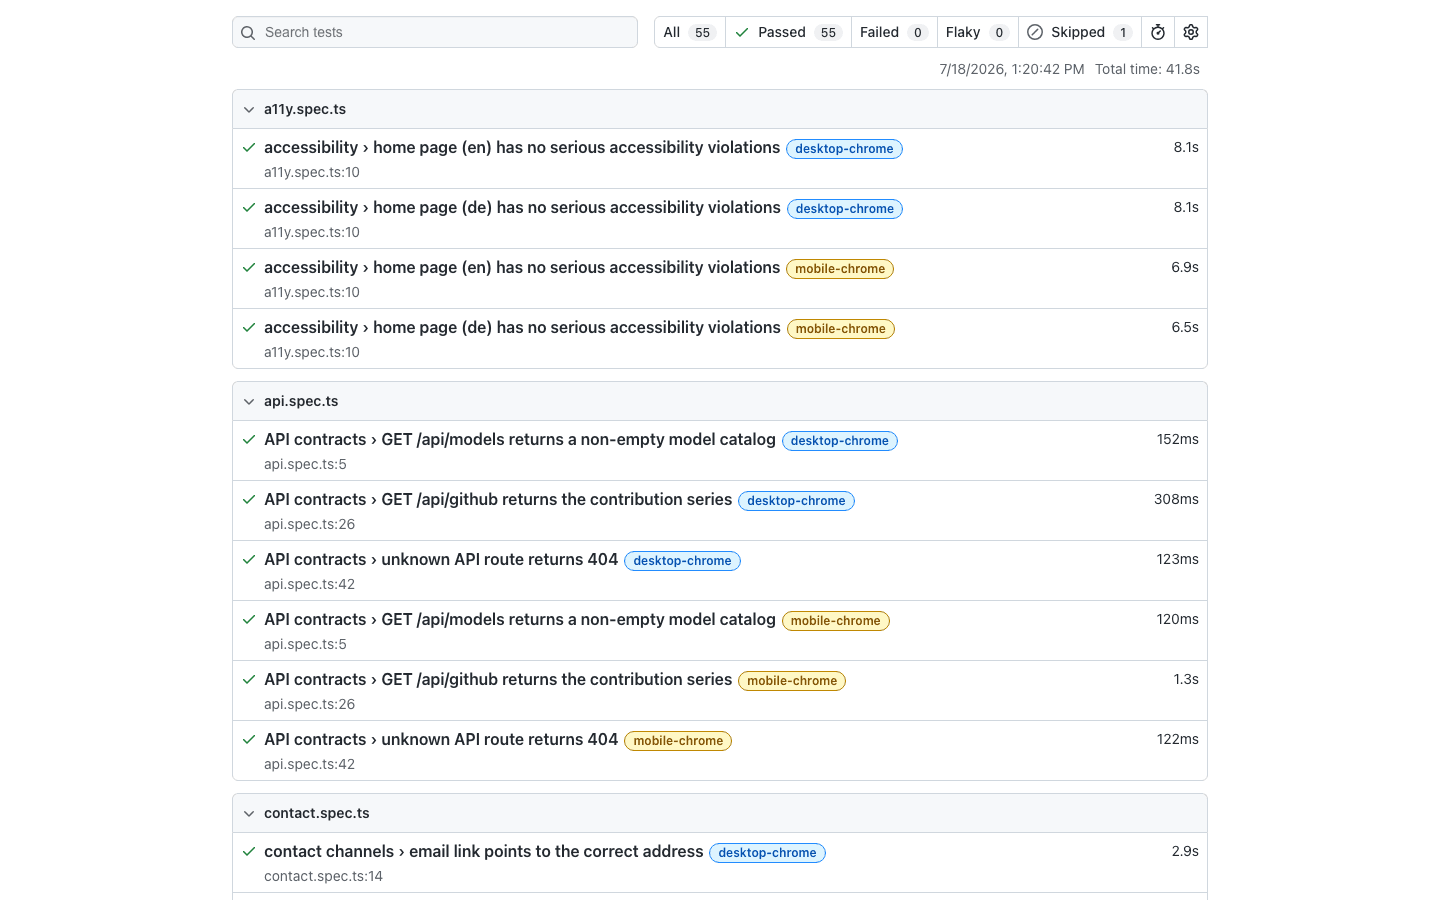
Task: Click passed checkmark of 122ms API test
Action: tap(249, 740)
